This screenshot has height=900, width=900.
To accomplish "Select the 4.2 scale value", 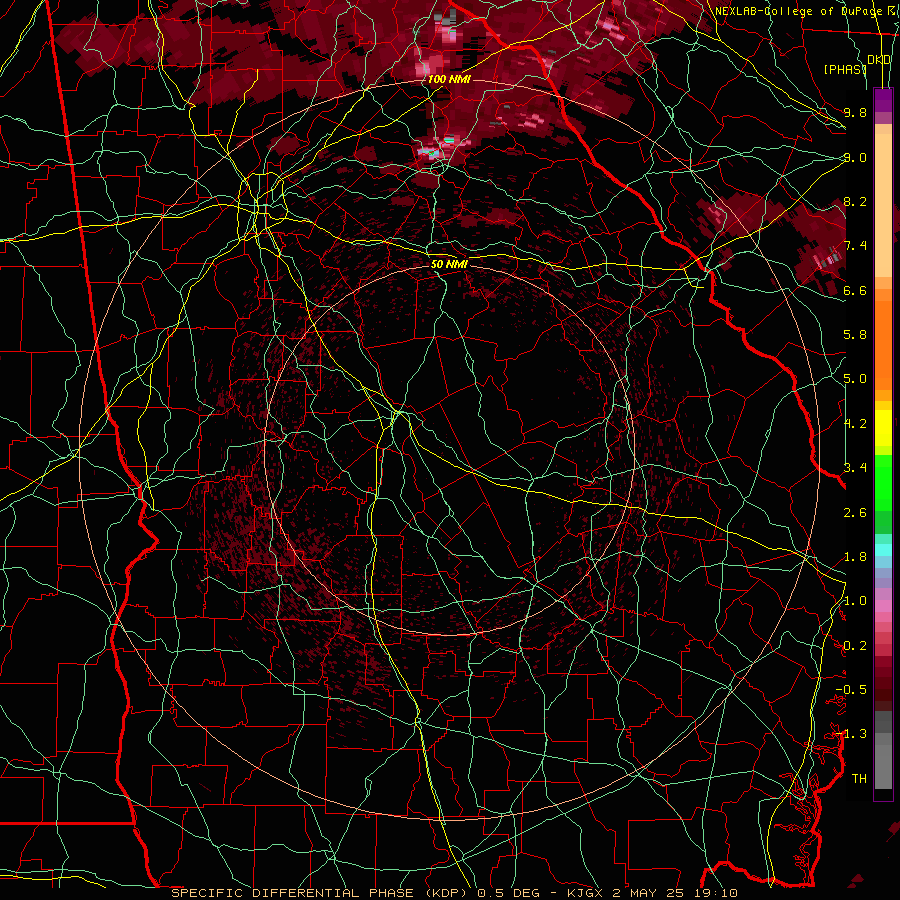I will point(855,424).
